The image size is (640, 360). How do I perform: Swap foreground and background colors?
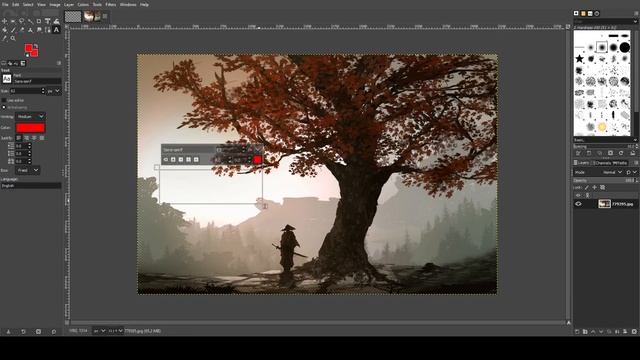[36, 45]
